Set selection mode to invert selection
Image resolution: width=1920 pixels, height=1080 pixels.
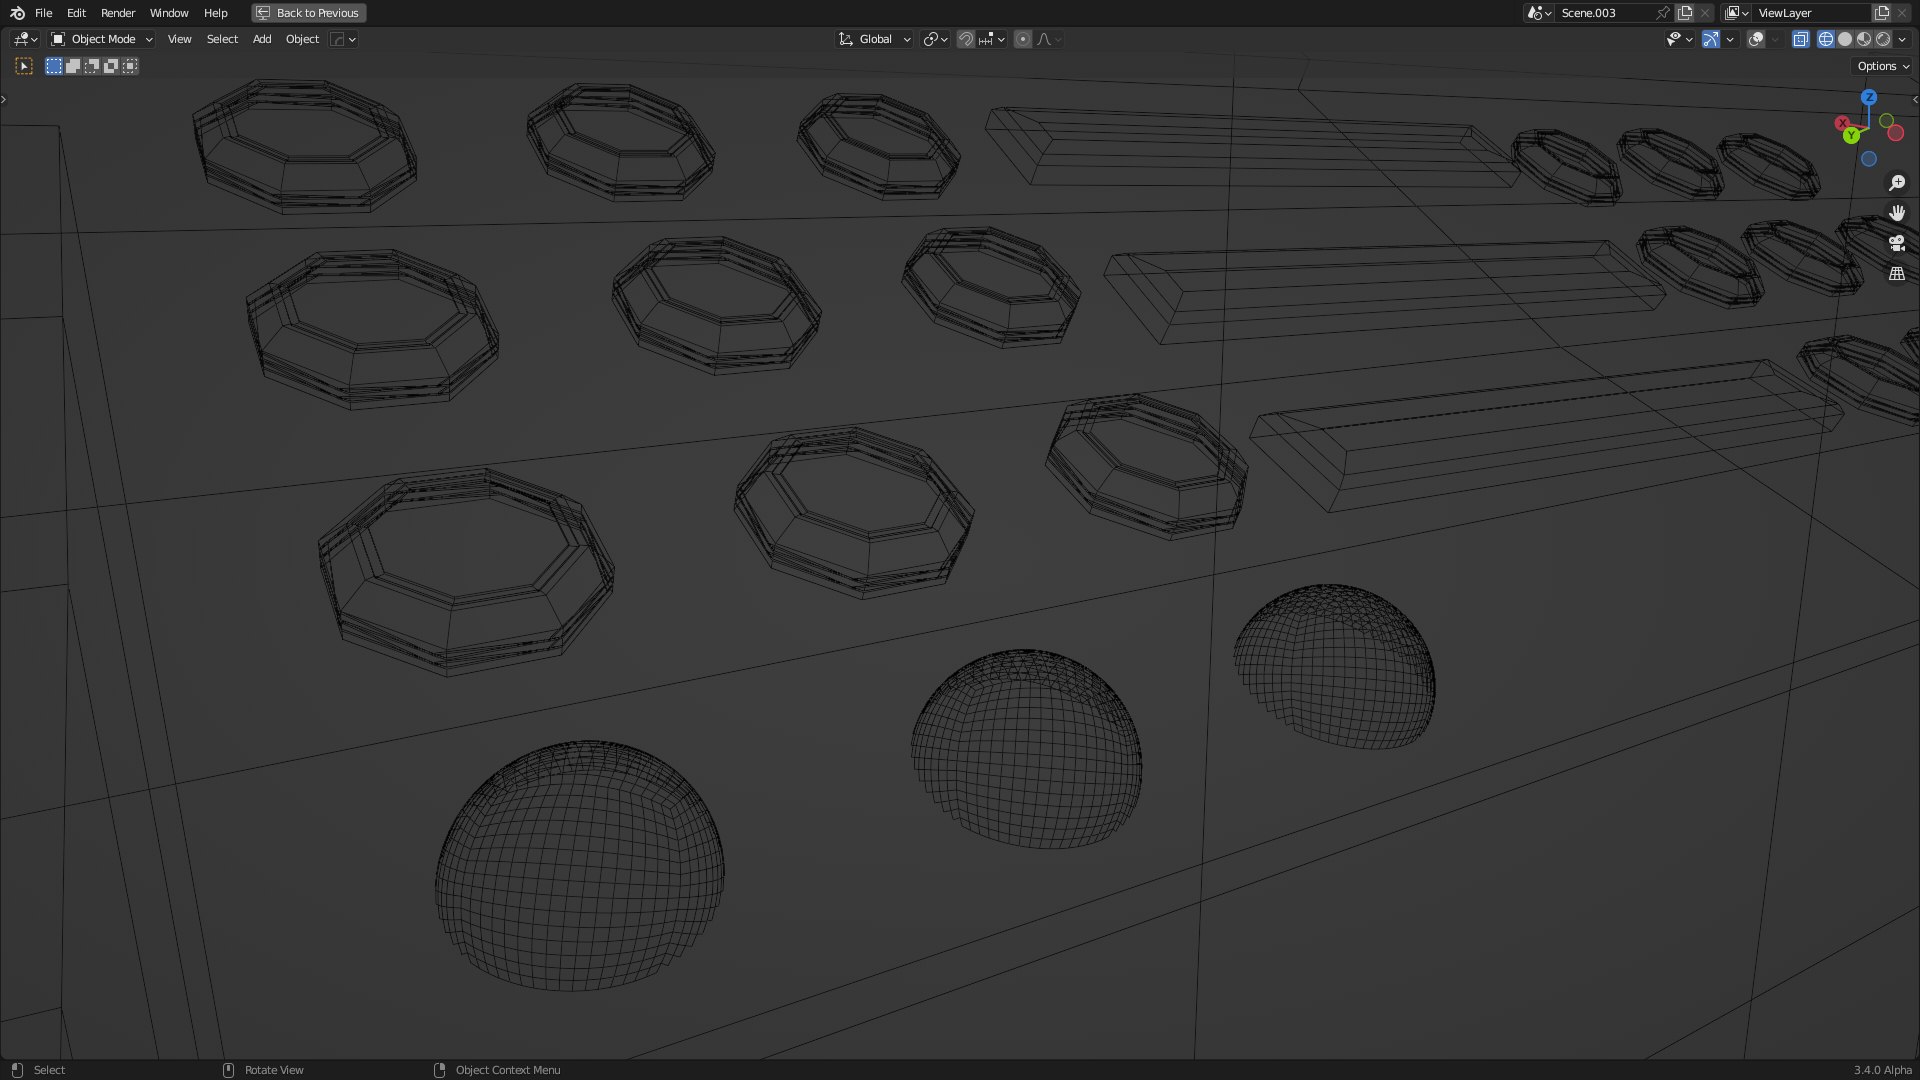tap(111, 66)
